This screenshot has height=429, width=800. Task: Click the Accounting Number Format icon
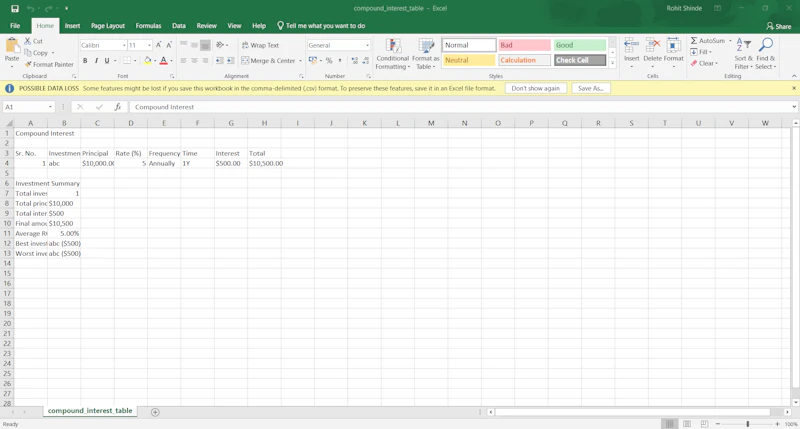tap(313, 61)
